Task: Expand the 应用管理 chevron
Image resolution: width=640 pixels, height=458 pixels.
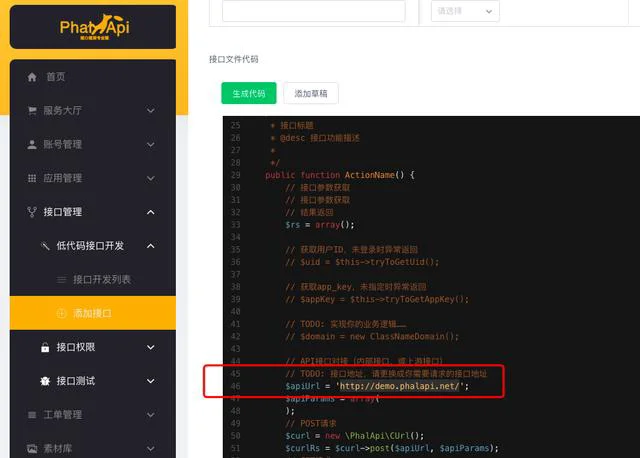Action: [151, 178]
